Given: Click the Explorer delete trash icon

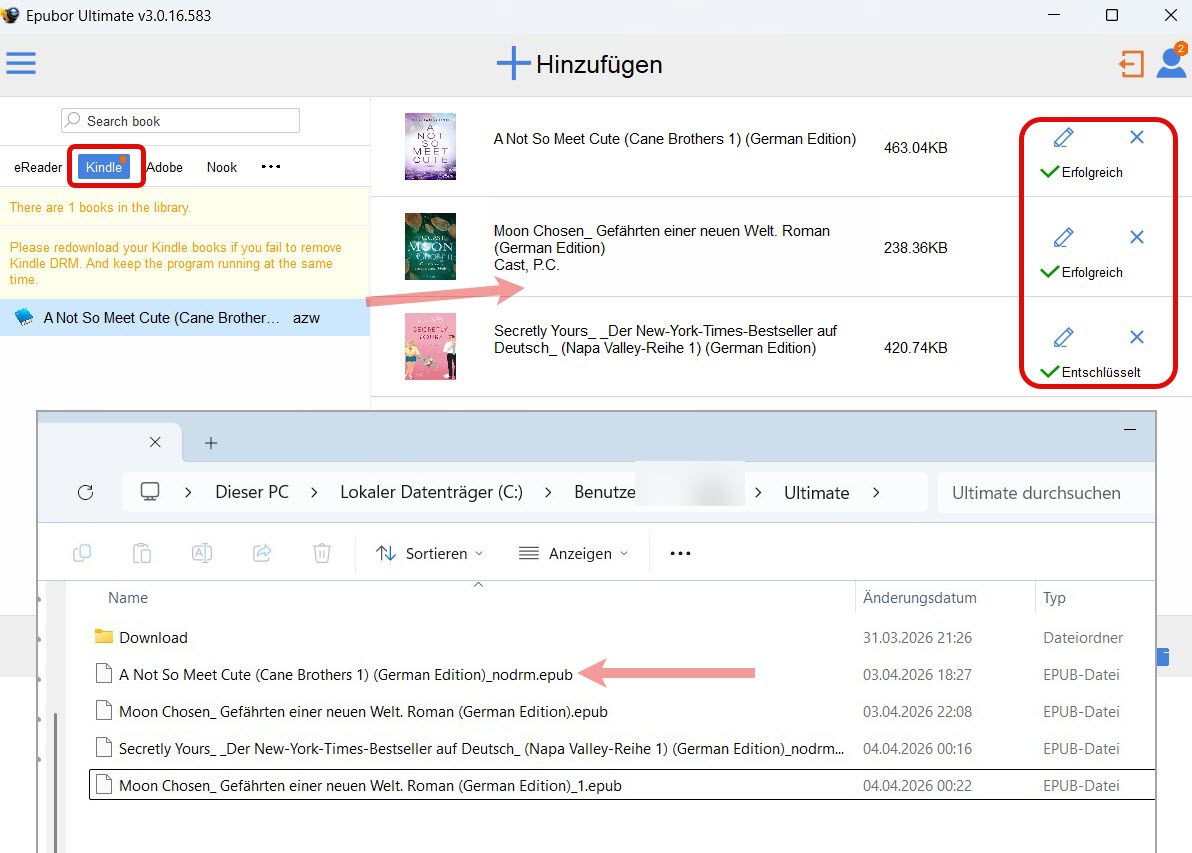Looking at the screenshot, I should [x=322, y=553].
